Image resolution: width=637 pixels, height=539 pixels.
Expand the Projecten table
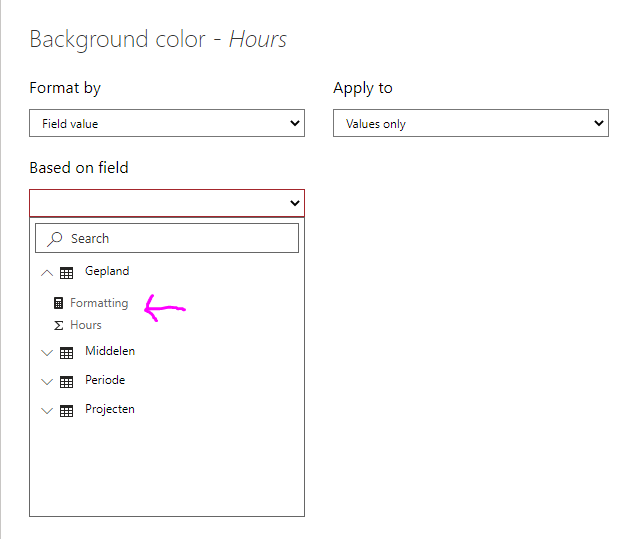coord(47,411)
